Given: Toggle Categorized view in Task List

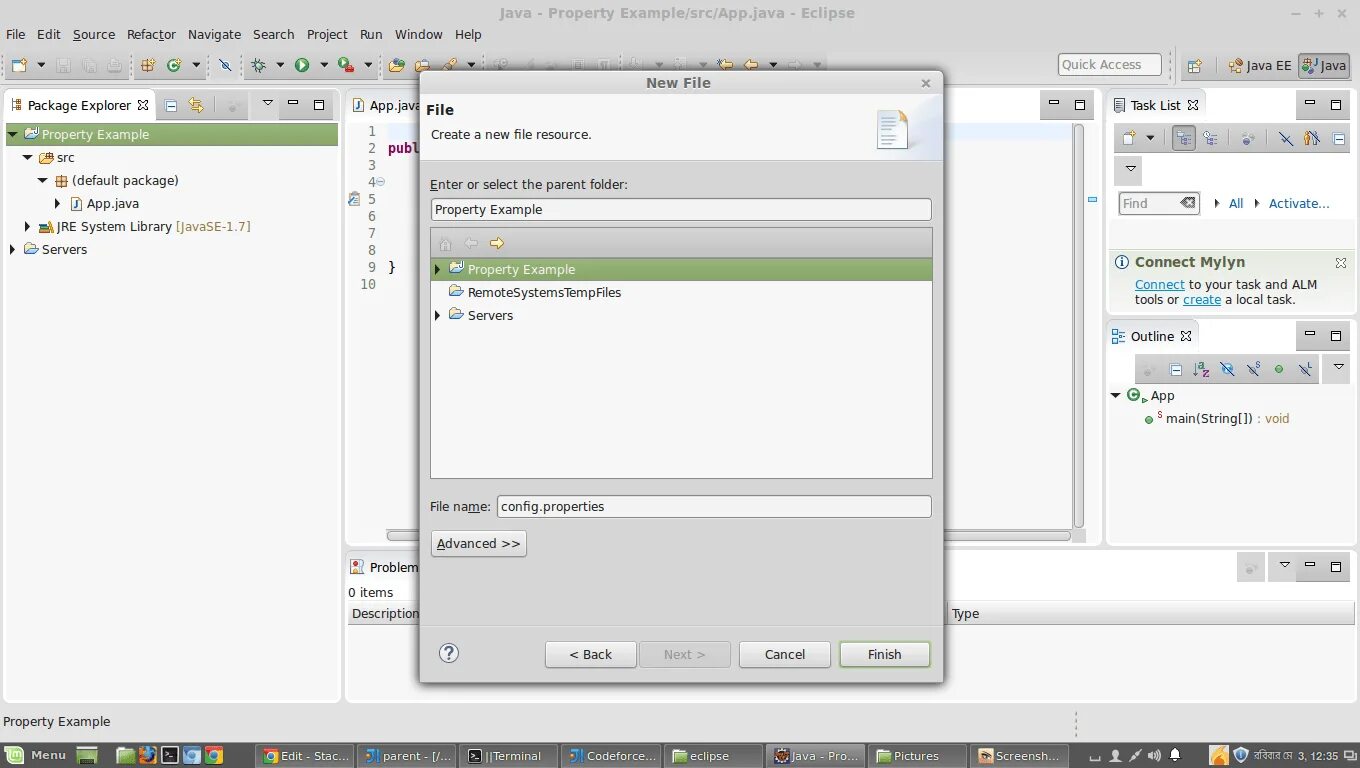Looking at the screenshot, I should (x=1184, y=138).
